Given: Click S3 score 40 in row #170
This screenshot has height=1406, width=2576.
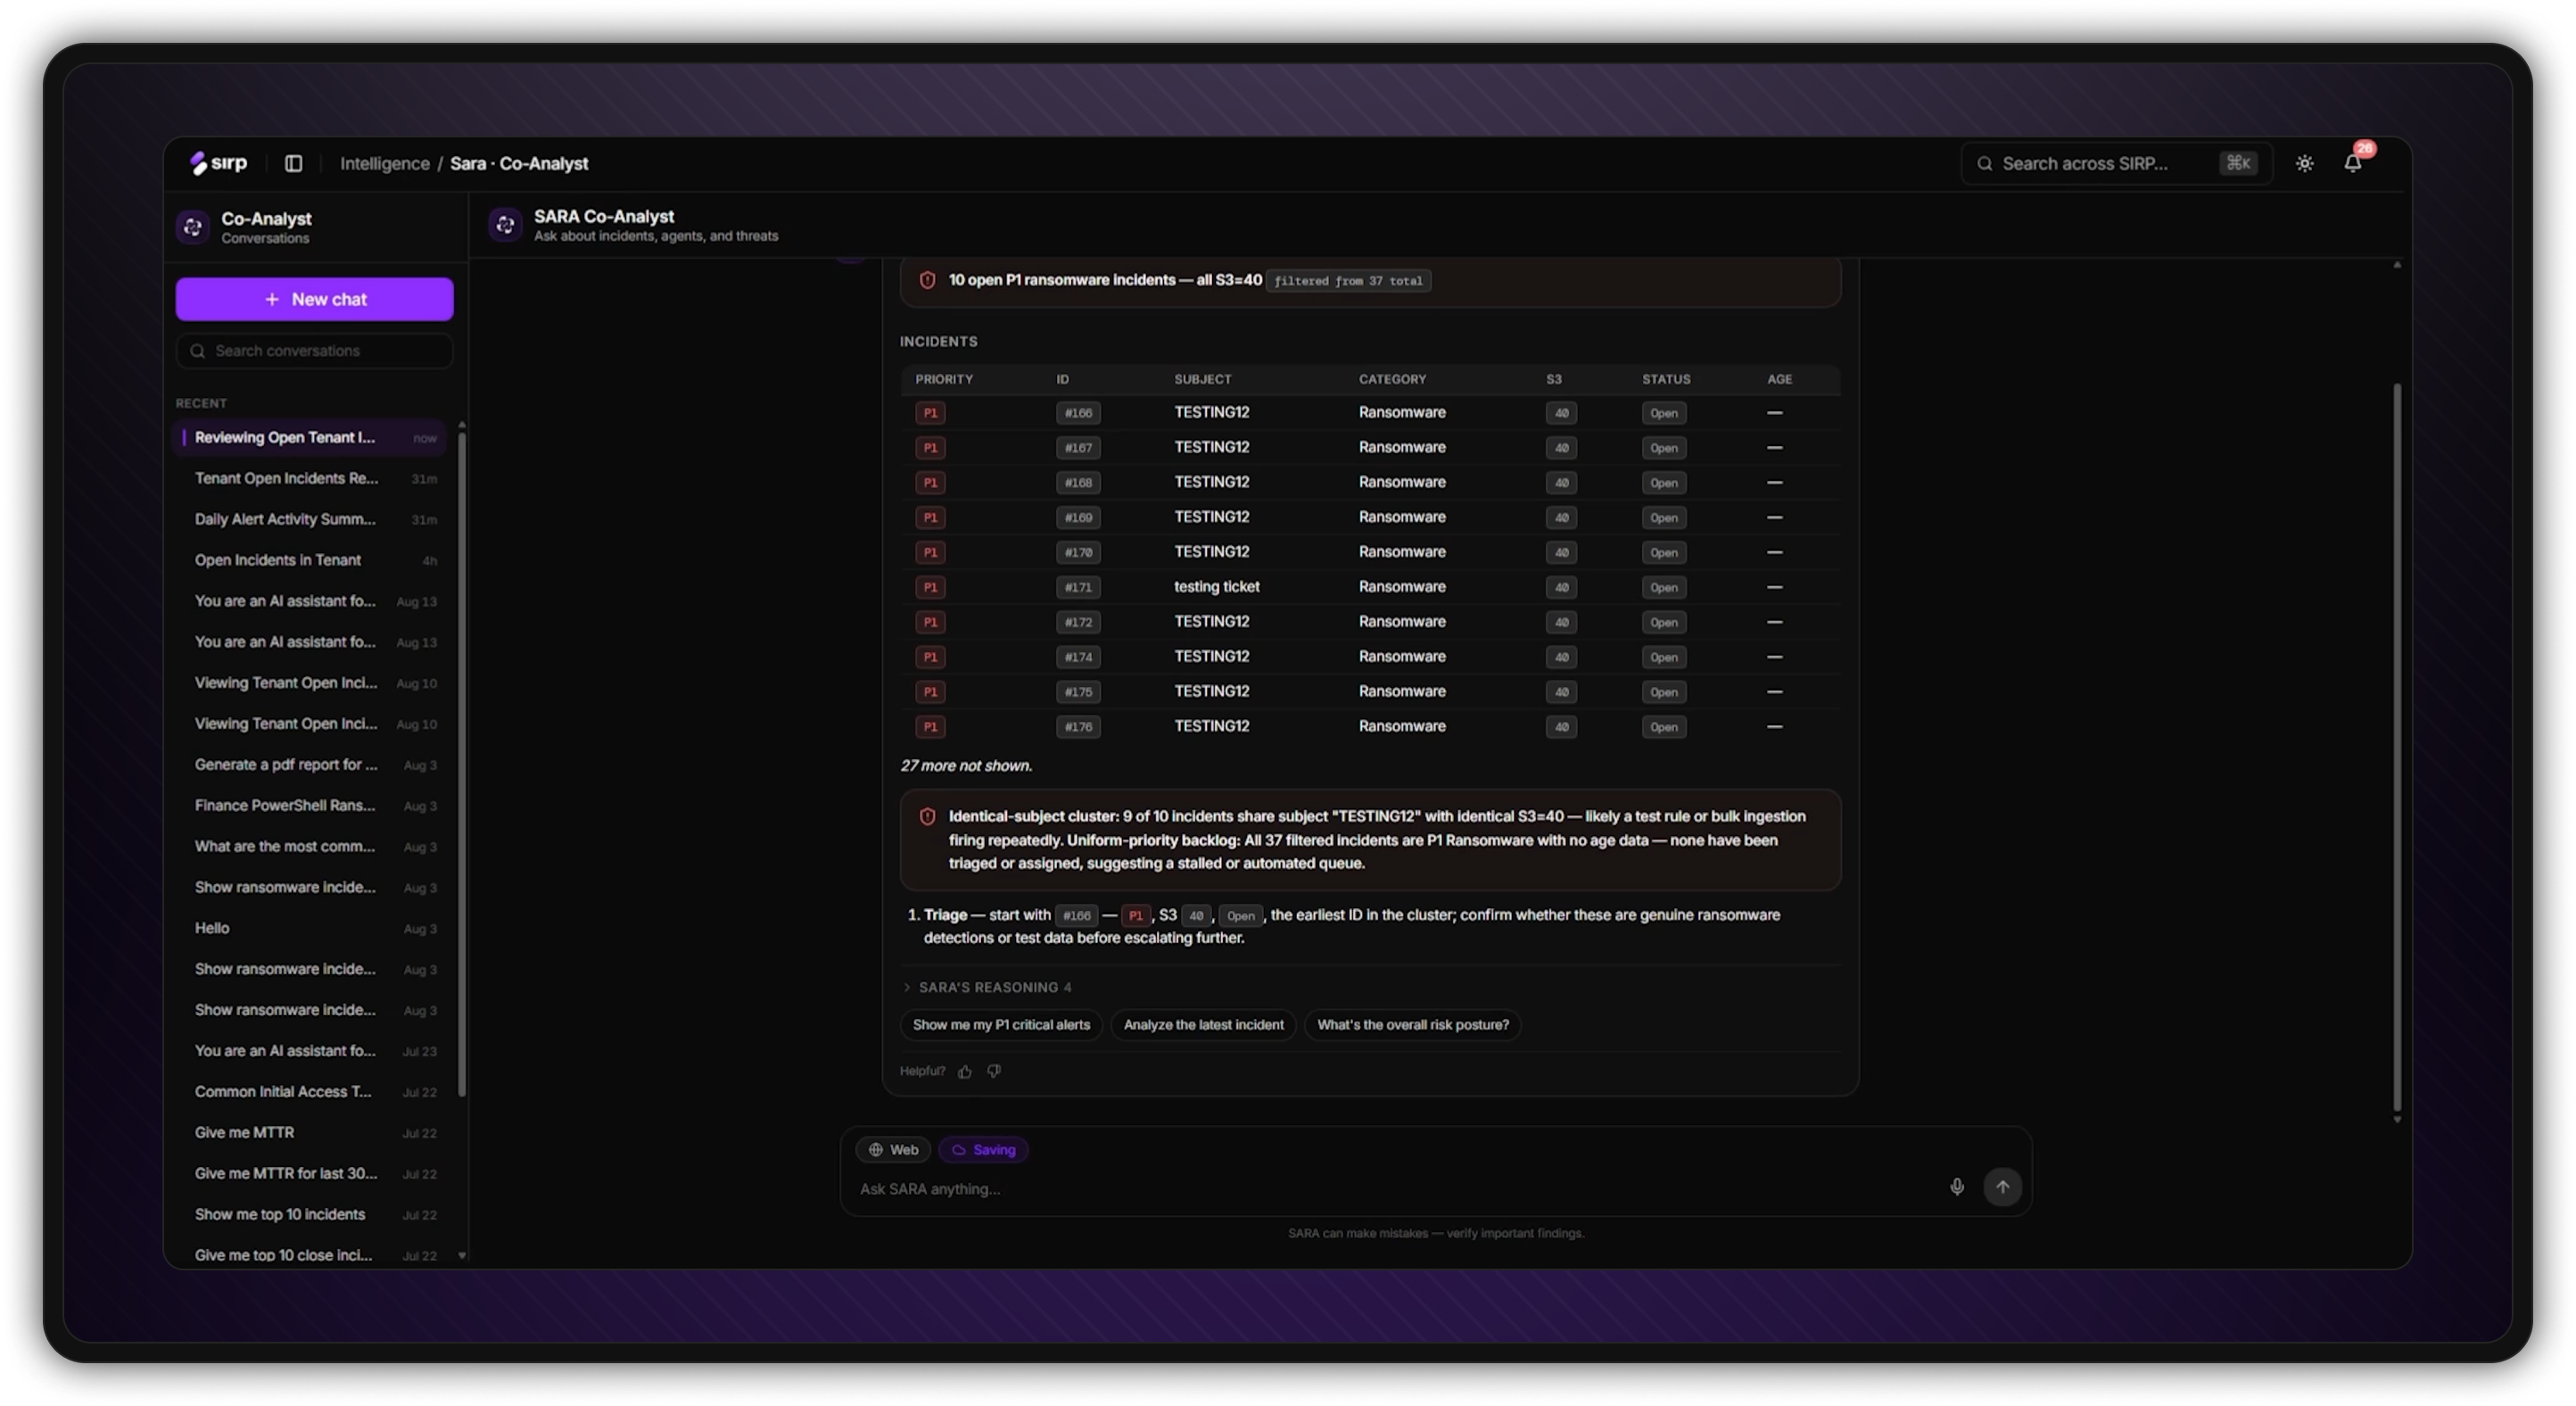Looking at the screenshot, I should (1561, 553).
